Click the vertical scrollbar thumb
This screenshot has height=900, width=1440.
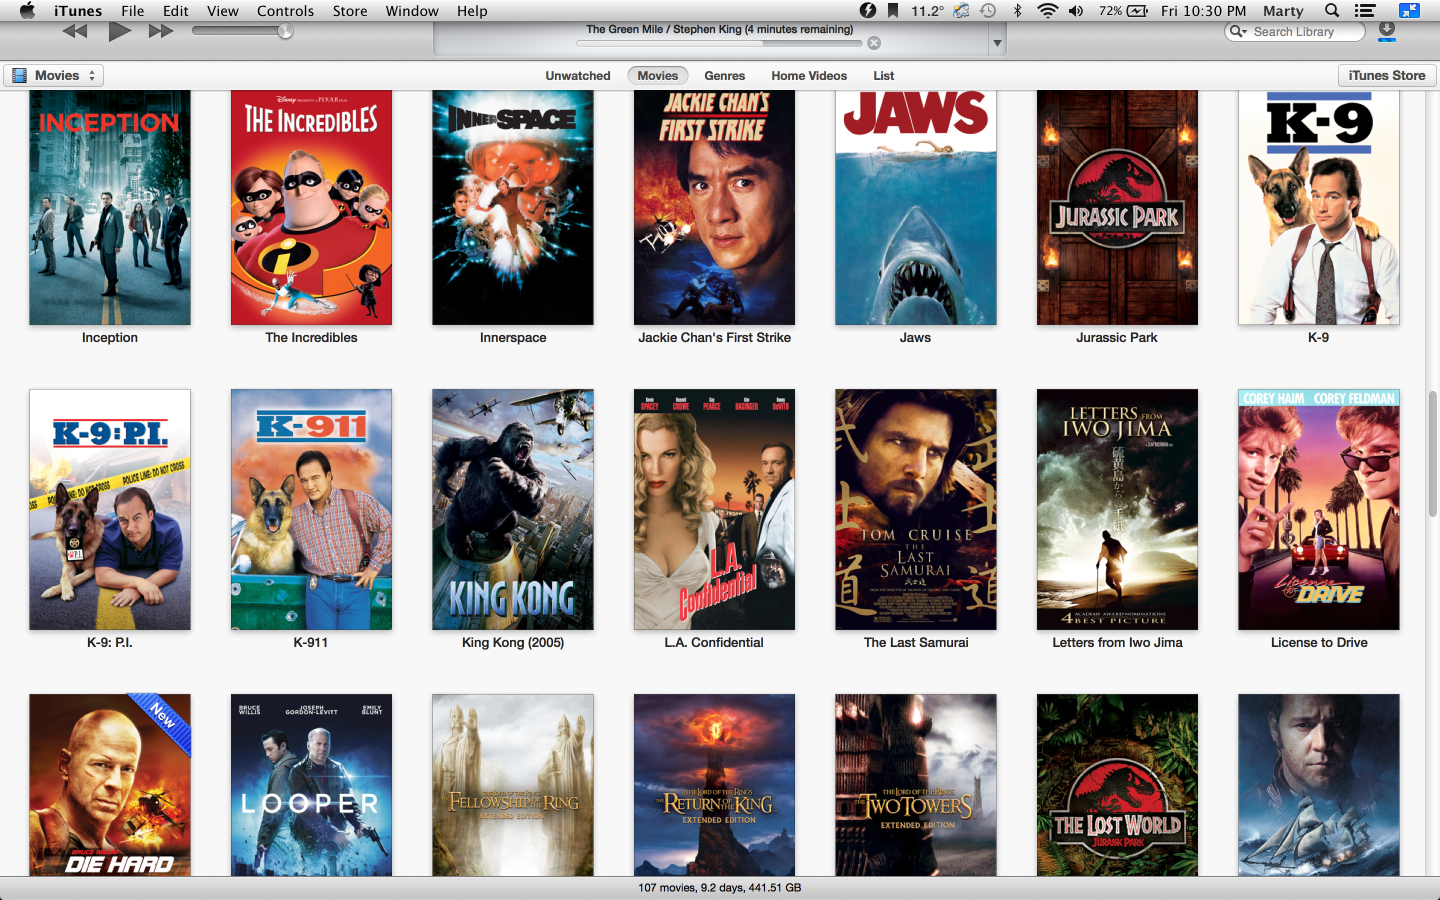pos(1433,454)
